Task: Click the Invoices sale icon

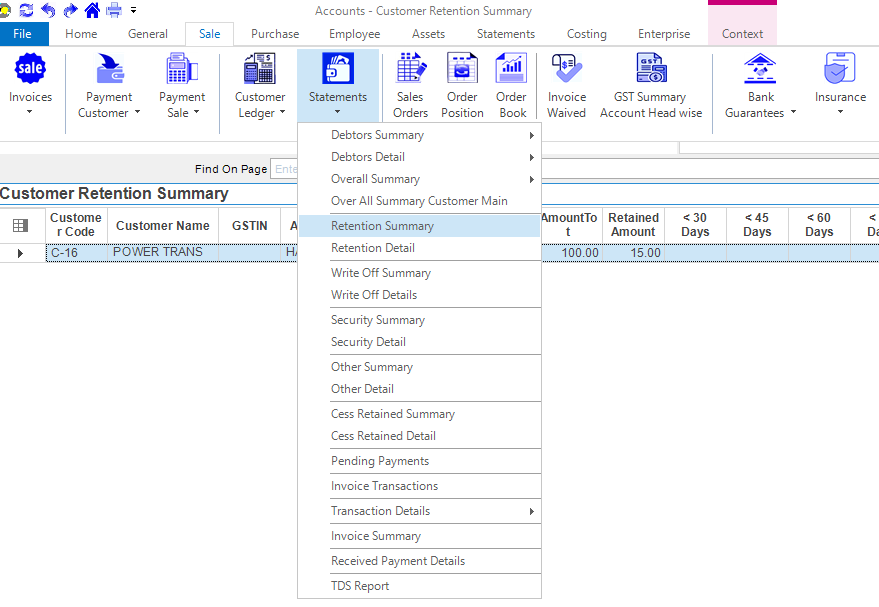Action: point(30,70)
